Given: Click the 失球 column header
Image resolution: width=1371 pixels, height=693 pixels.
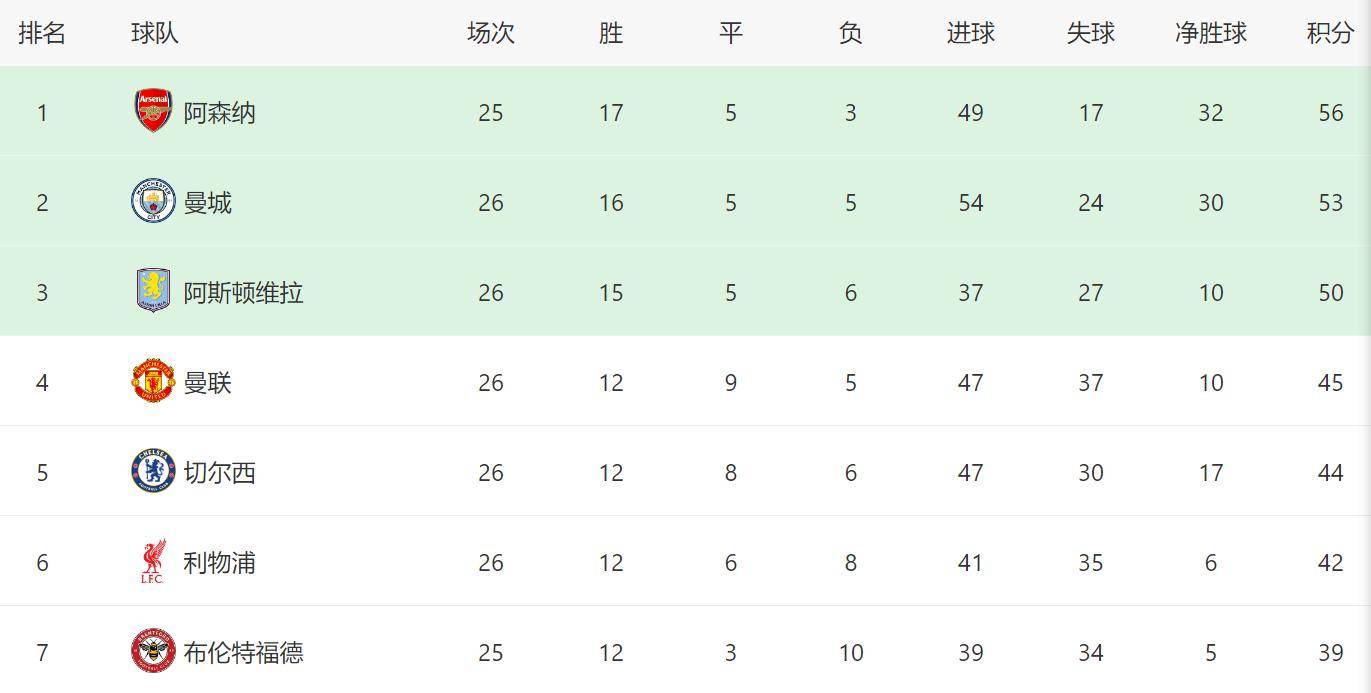Looking at the screenshot, I should click(x=1090, y=33).
